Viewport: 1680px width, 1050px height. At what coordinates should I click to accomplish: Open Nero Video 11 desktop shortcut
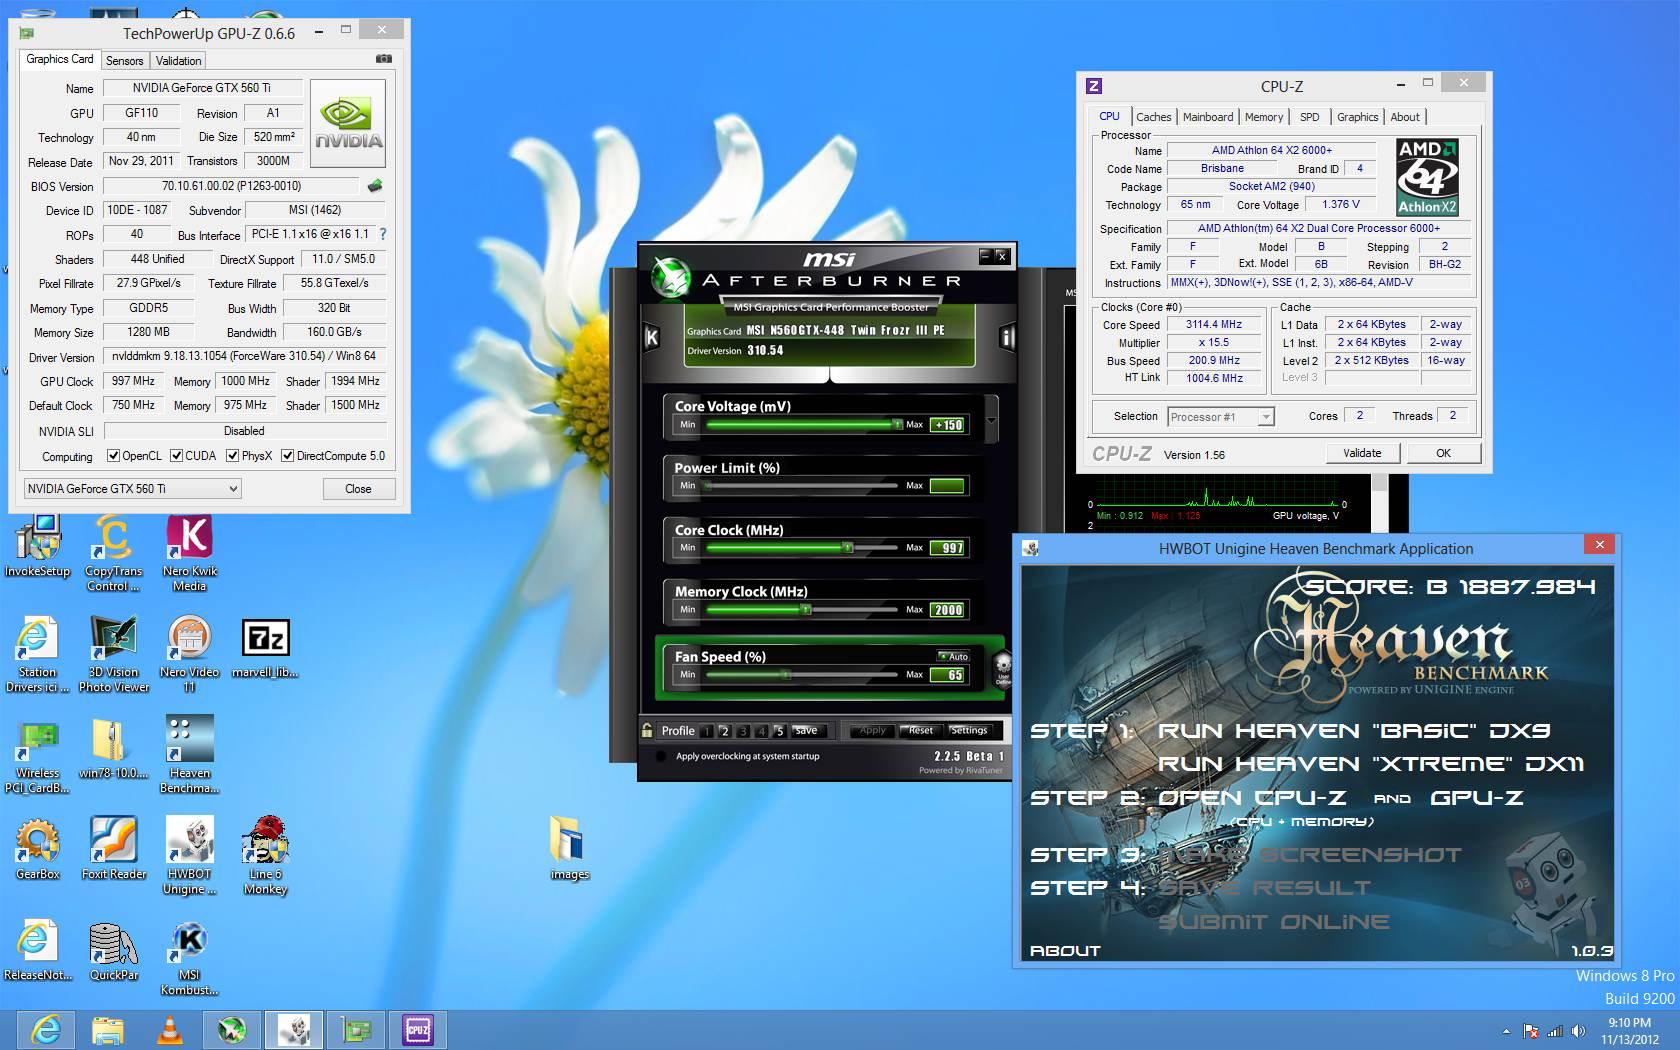189,654
